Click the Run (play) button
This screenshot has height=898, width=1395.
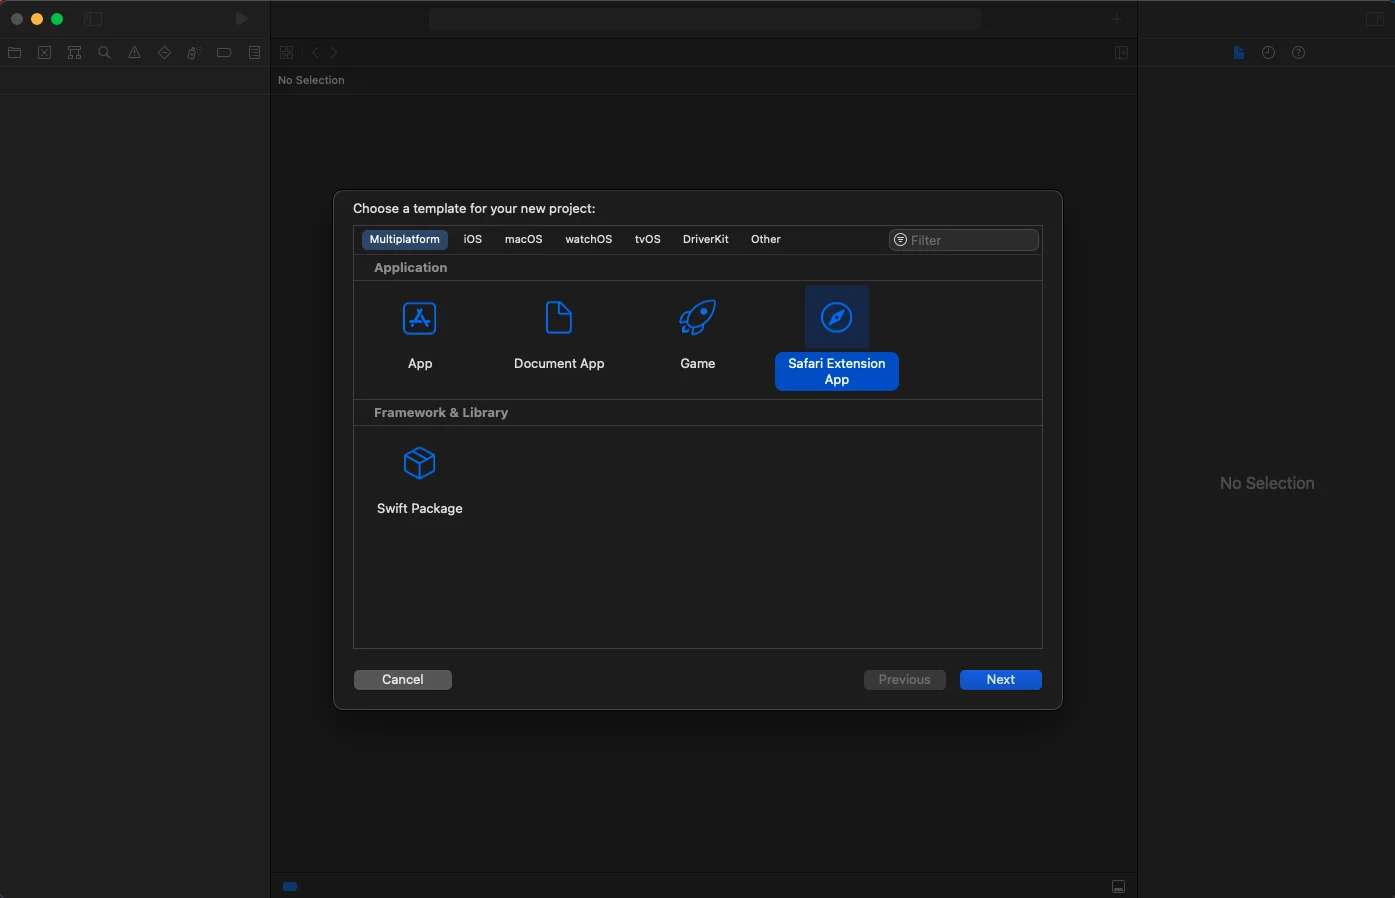coord(242,19)
